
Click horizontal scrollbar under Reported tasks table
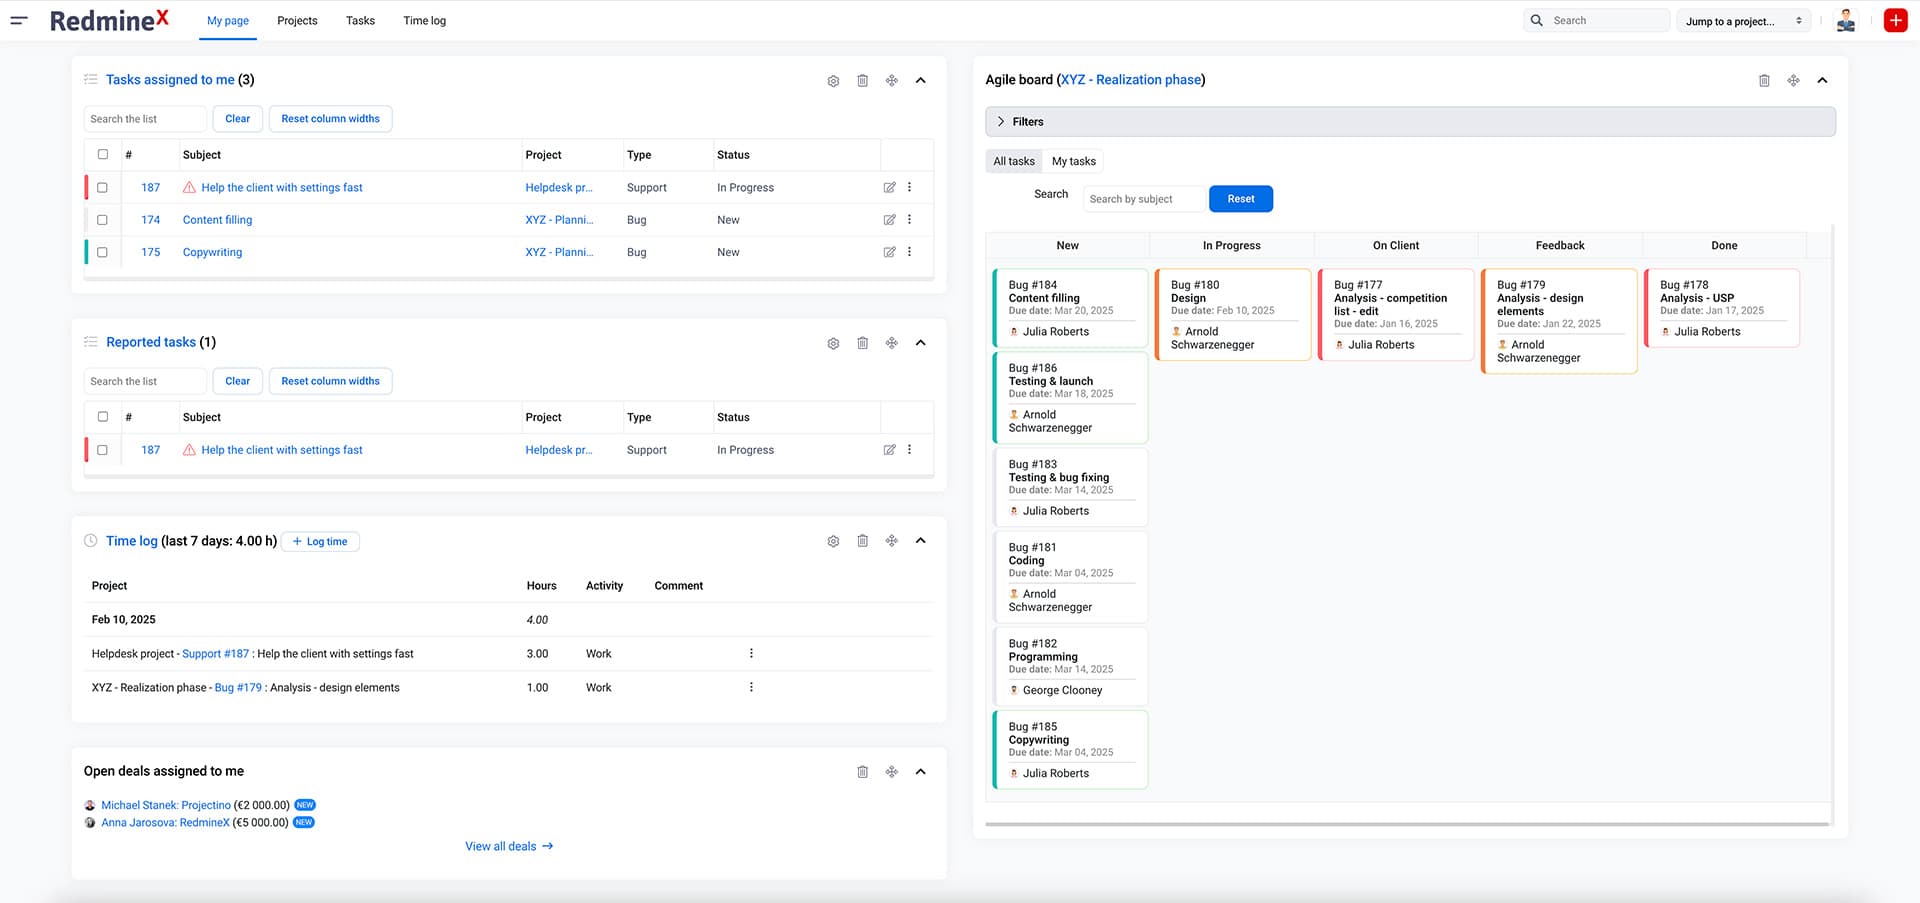[x=509, y=476]
